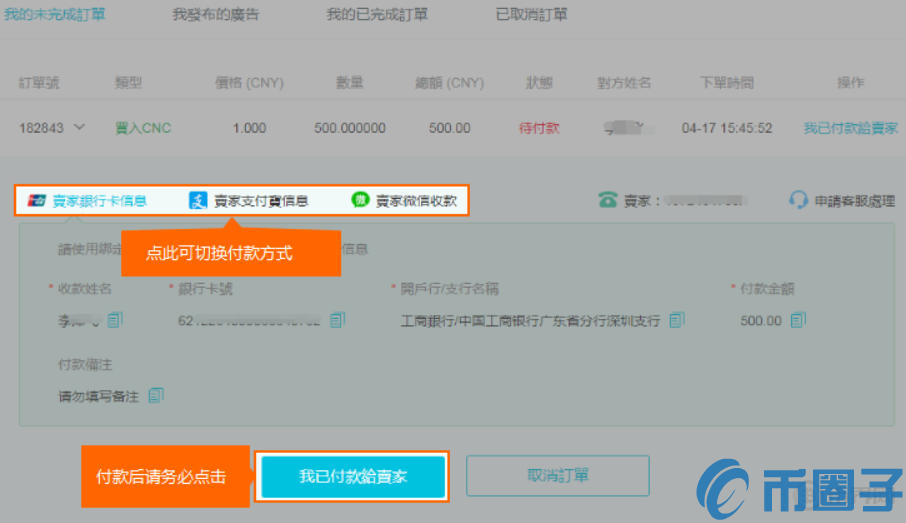906x523 pixels.
Task: Click the customer service headset icon
Action: (798, 200)
